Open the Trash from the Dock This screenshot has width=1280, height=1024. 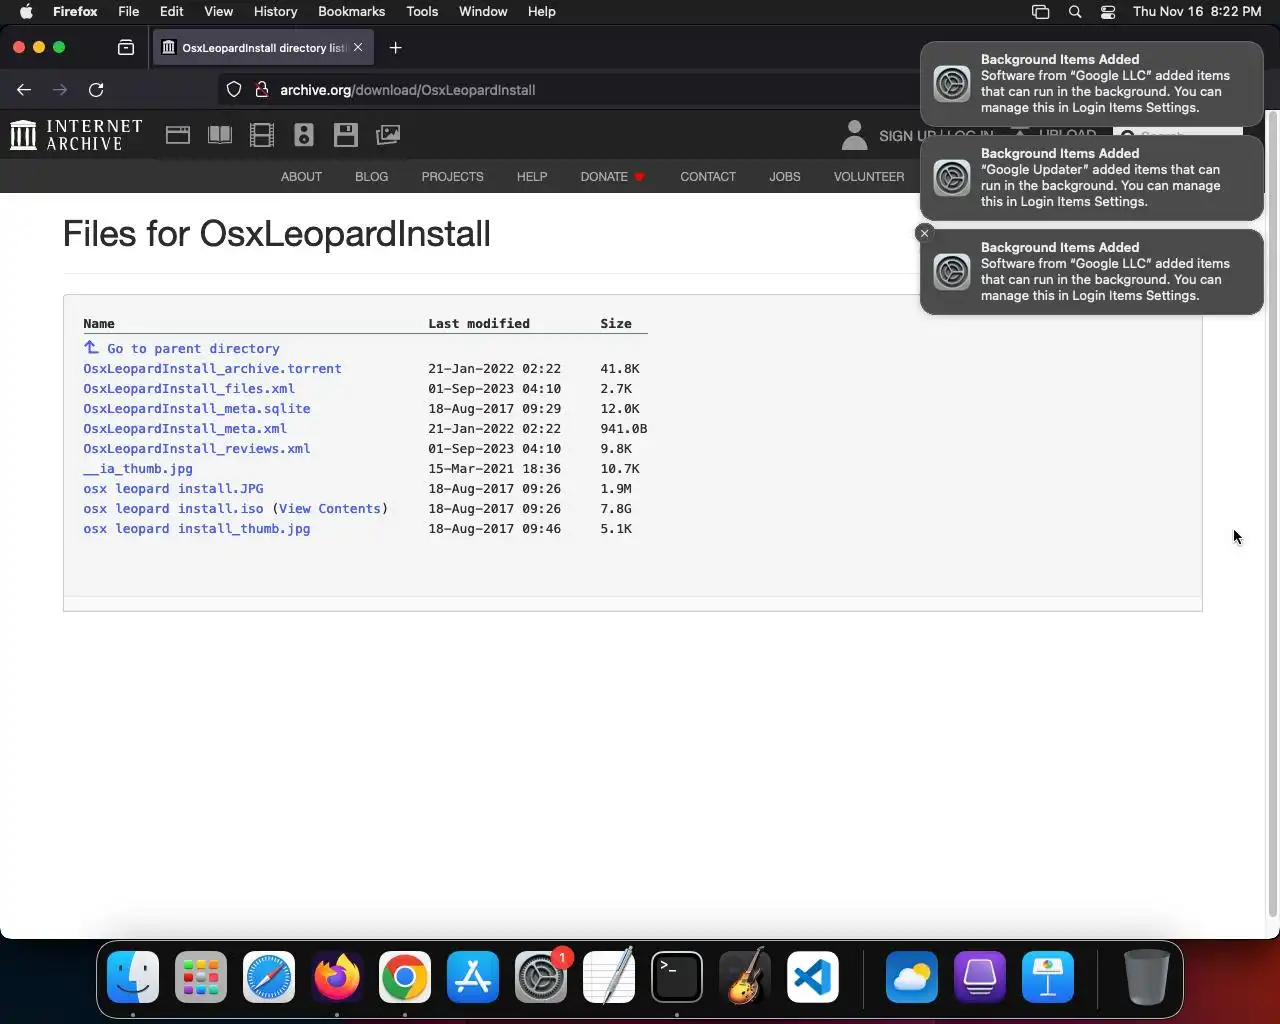(x=1146, y=977)
